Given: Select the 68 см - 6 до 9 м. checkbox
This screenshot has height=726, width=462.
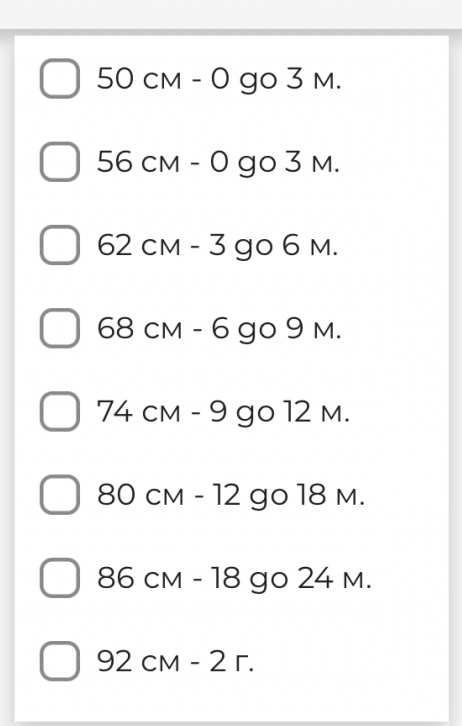Looking at the screenshot, I should (60, 328).
